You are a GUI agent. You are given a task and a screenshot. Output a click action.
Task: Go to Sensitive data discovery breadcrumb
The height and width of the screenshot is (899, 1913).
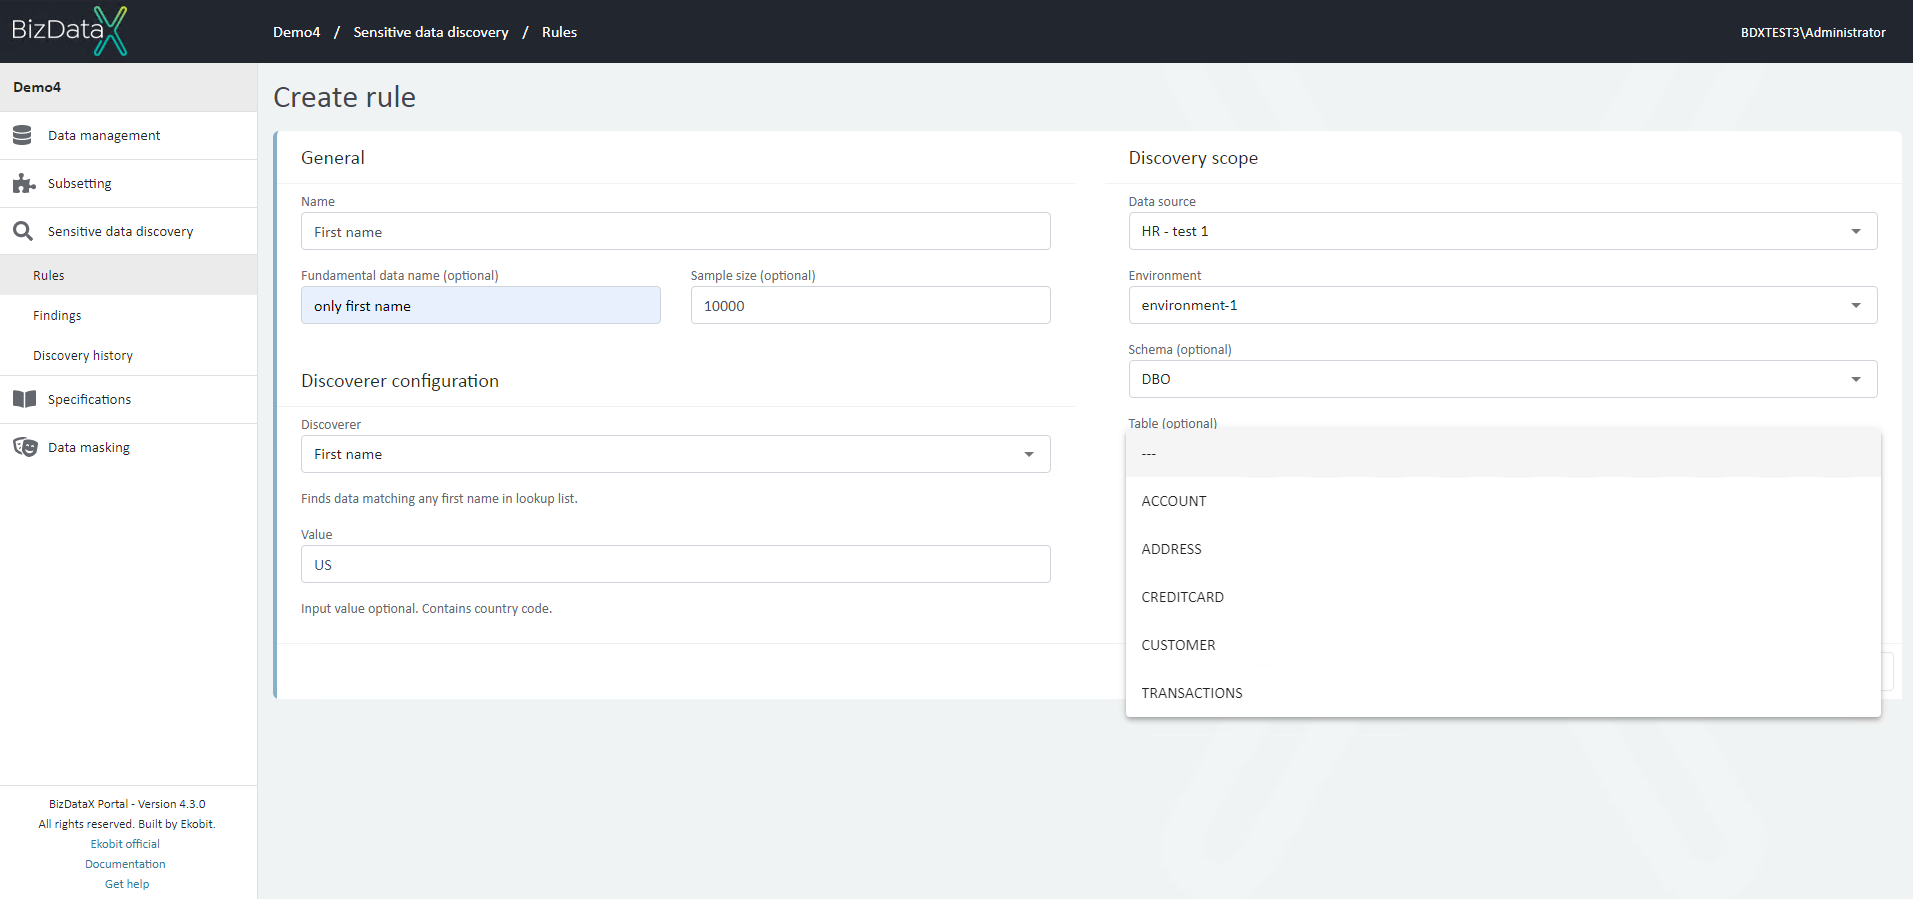pyautogui.click(x=431, y=32)
